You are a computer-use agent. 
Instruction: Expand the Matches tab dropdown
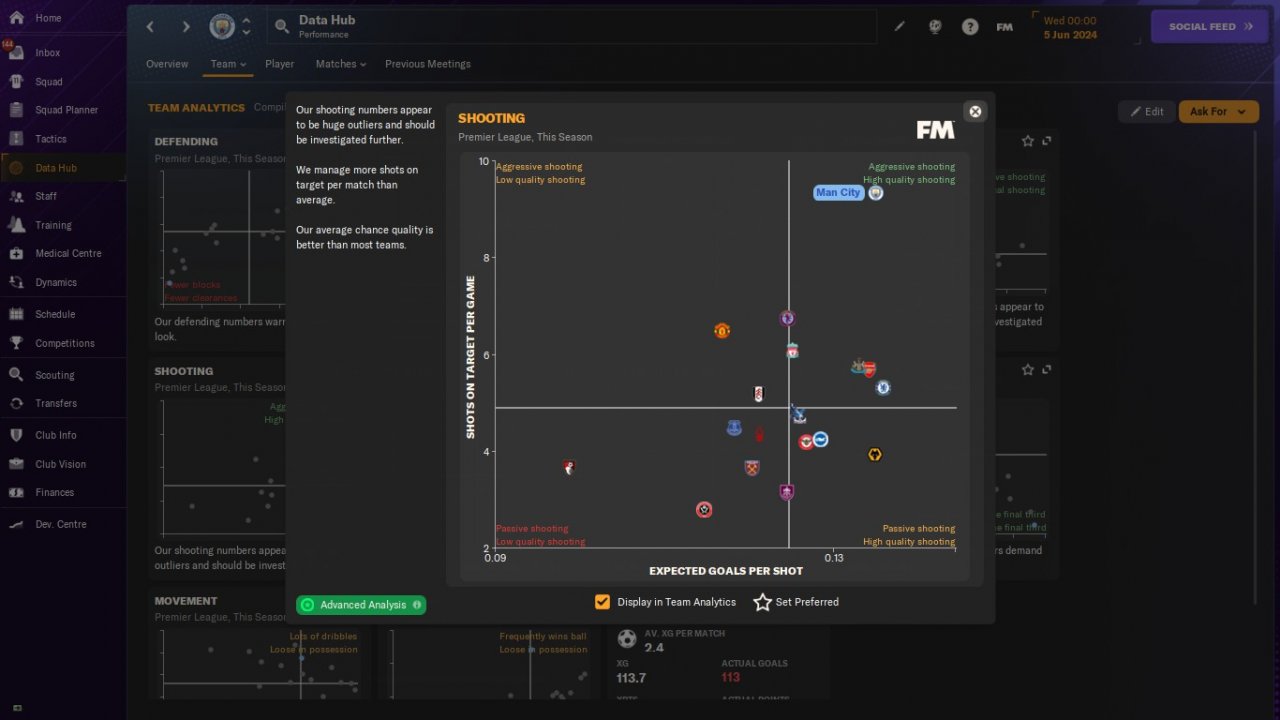point(341,64)
